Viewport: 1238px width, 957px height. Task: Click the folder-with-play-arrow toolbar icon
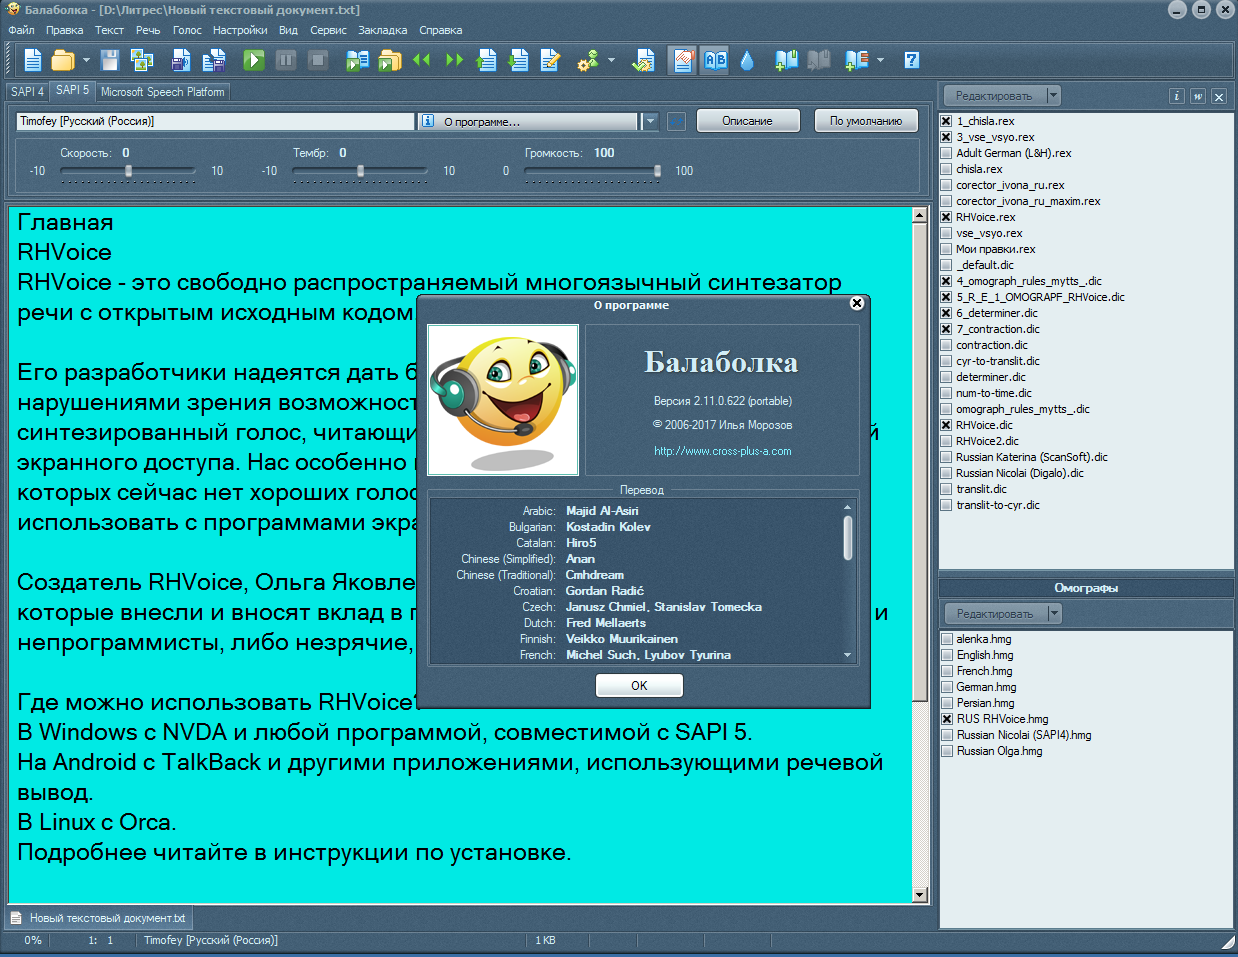tap(389, 60)
